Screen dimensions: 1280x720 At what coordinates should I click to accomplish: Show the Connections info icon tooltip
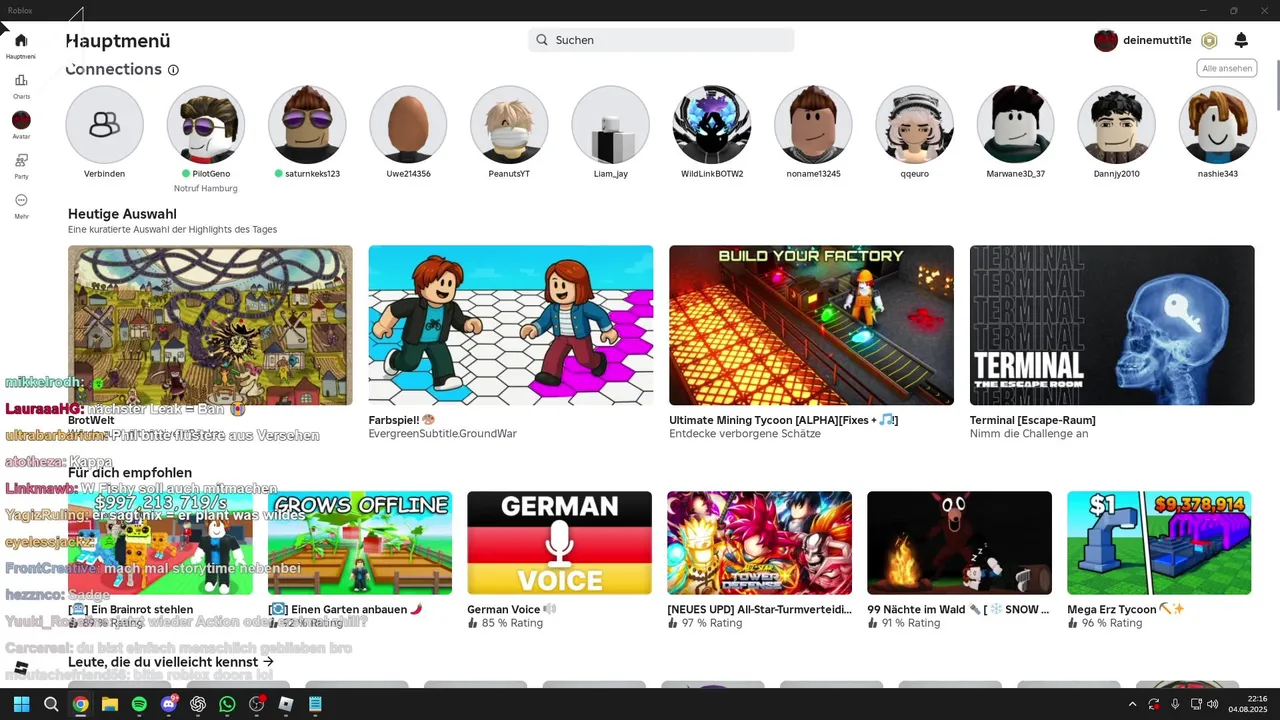[173, 70]
